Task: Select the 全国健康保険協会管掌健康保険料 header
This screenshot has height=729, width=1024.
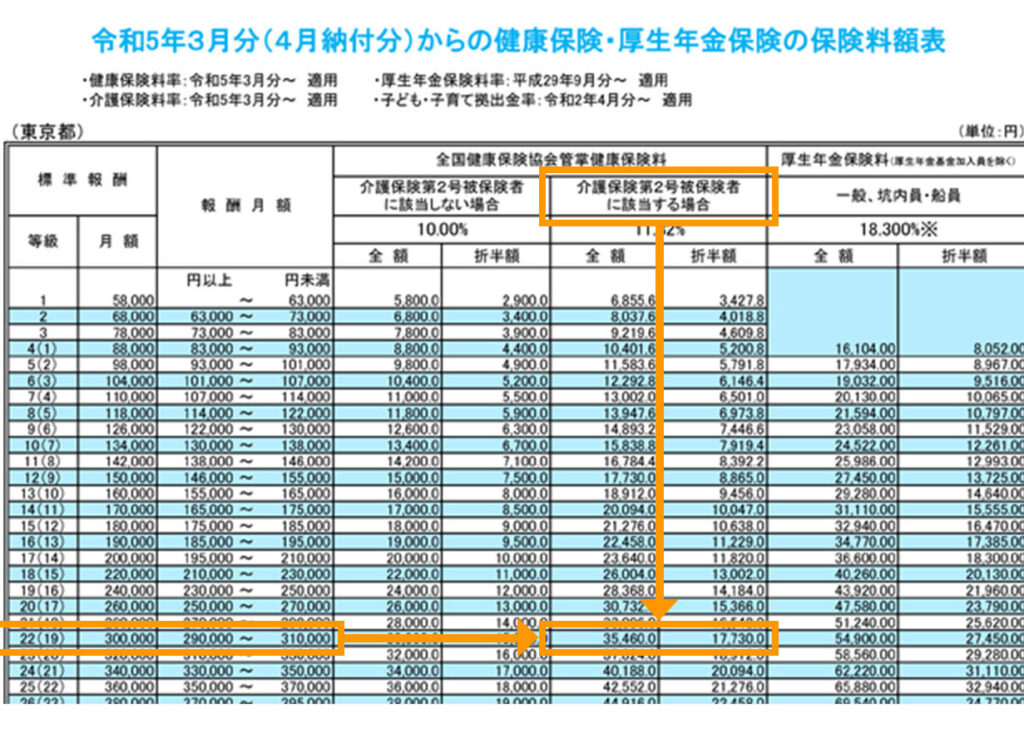Action: [x=550, y=159]
